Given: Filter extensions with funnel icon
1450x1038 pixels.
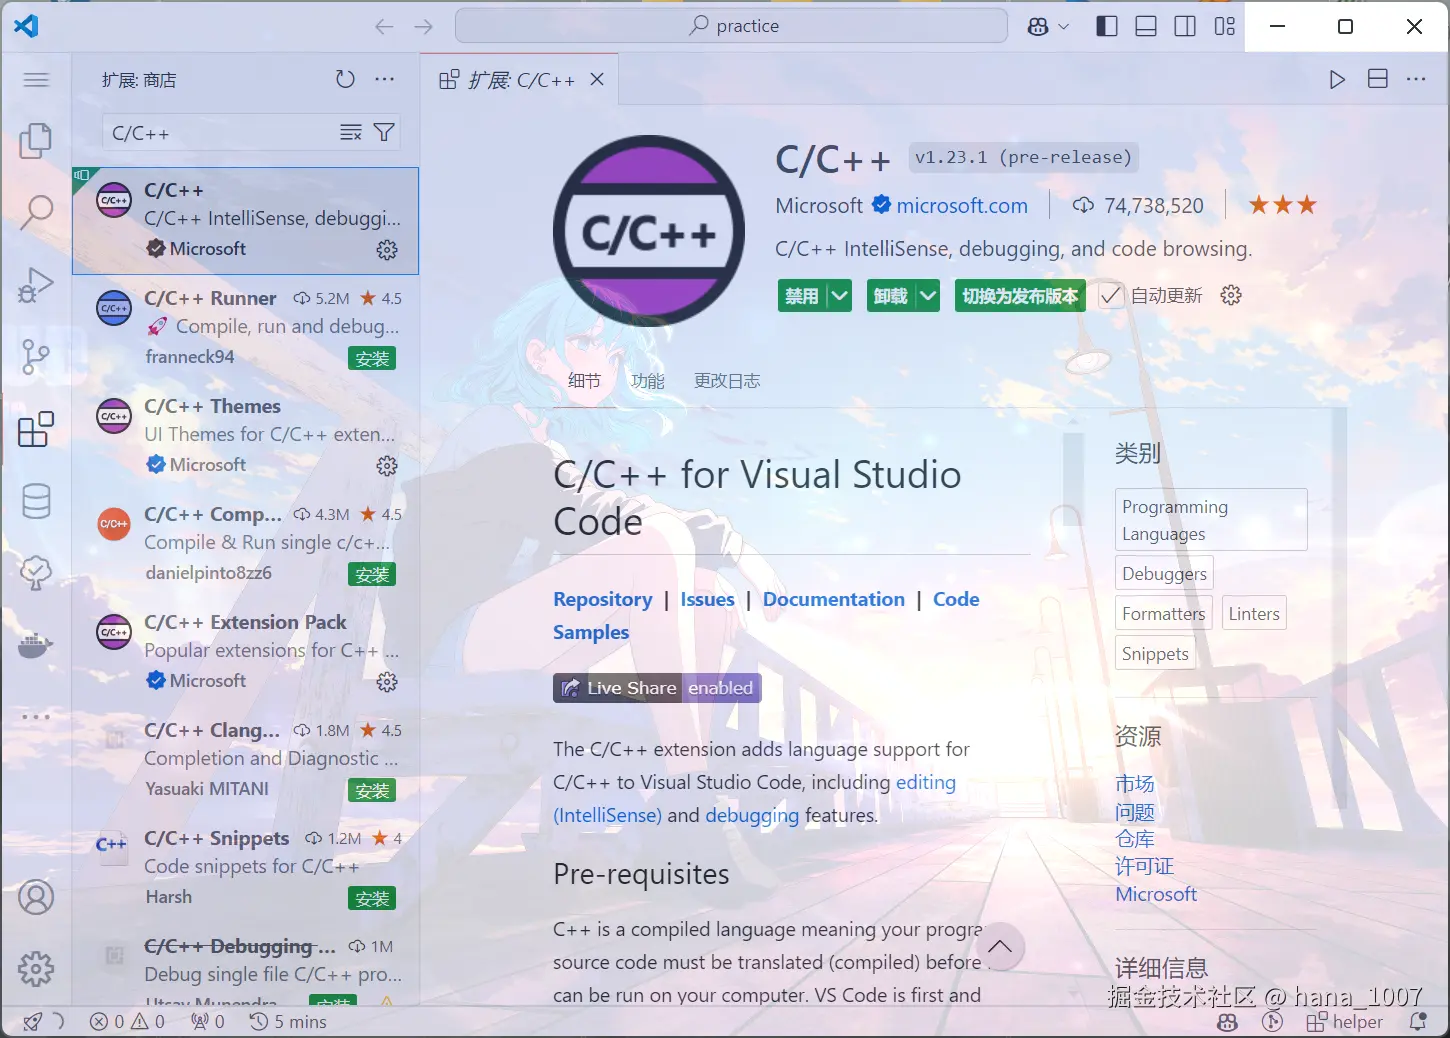Looking at the screenshot, I should pos(384,133).
